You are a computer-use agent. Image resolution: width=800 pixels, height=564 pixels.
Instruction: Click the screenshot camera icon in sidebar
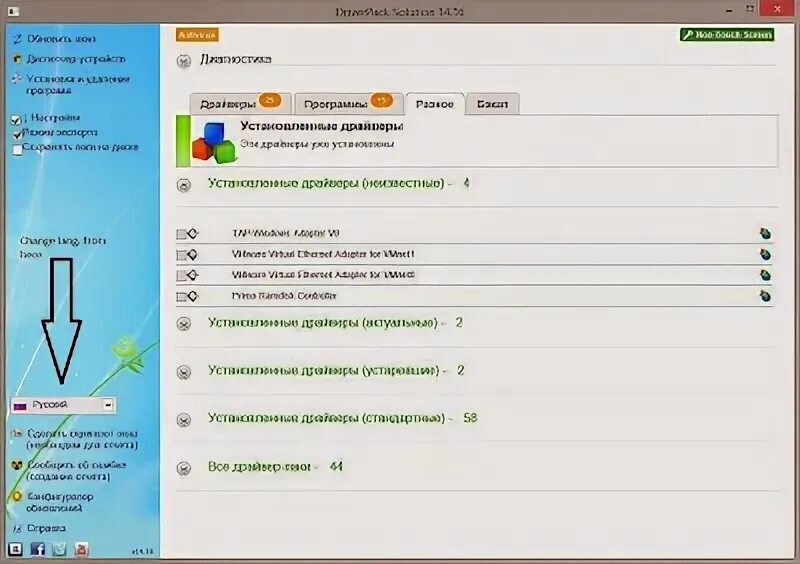coord(17,433)
